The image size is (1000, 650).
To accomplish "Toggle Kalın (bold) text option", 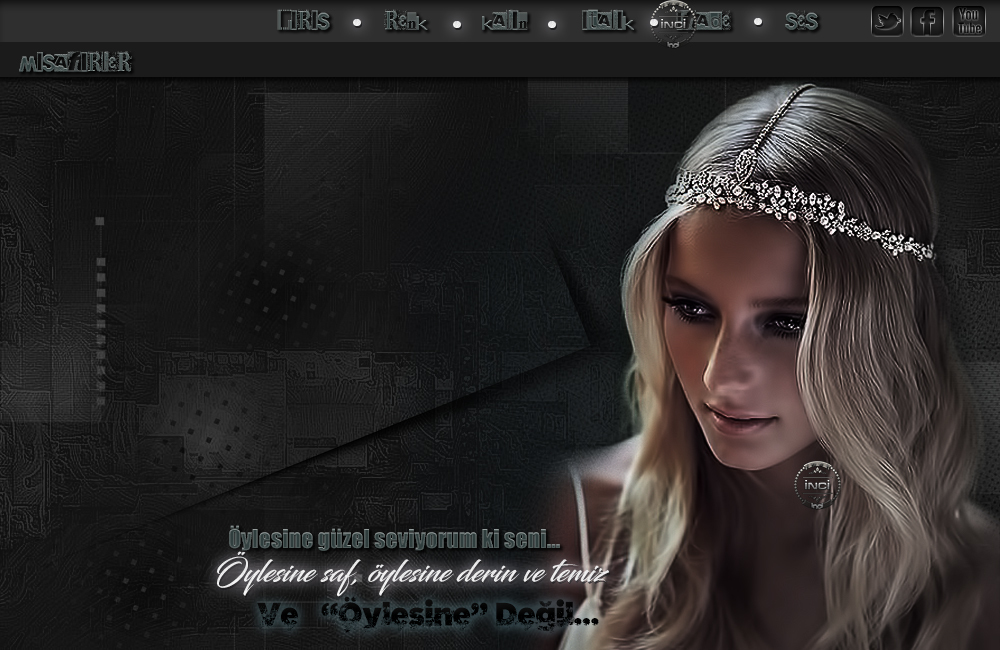I will tap(504, 22).
